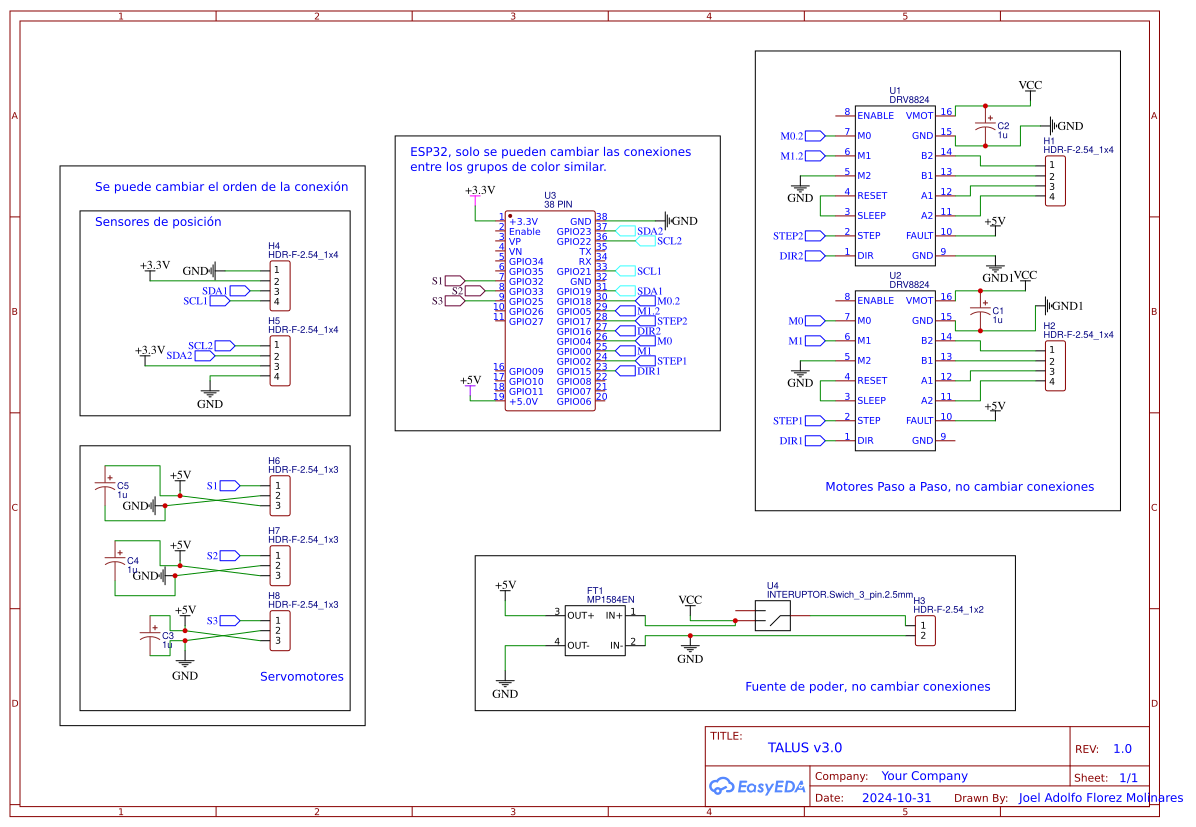1196x827 pixels.
Task: Select the FT1 MP1584EN regulator module
Action: pos(595,630)
